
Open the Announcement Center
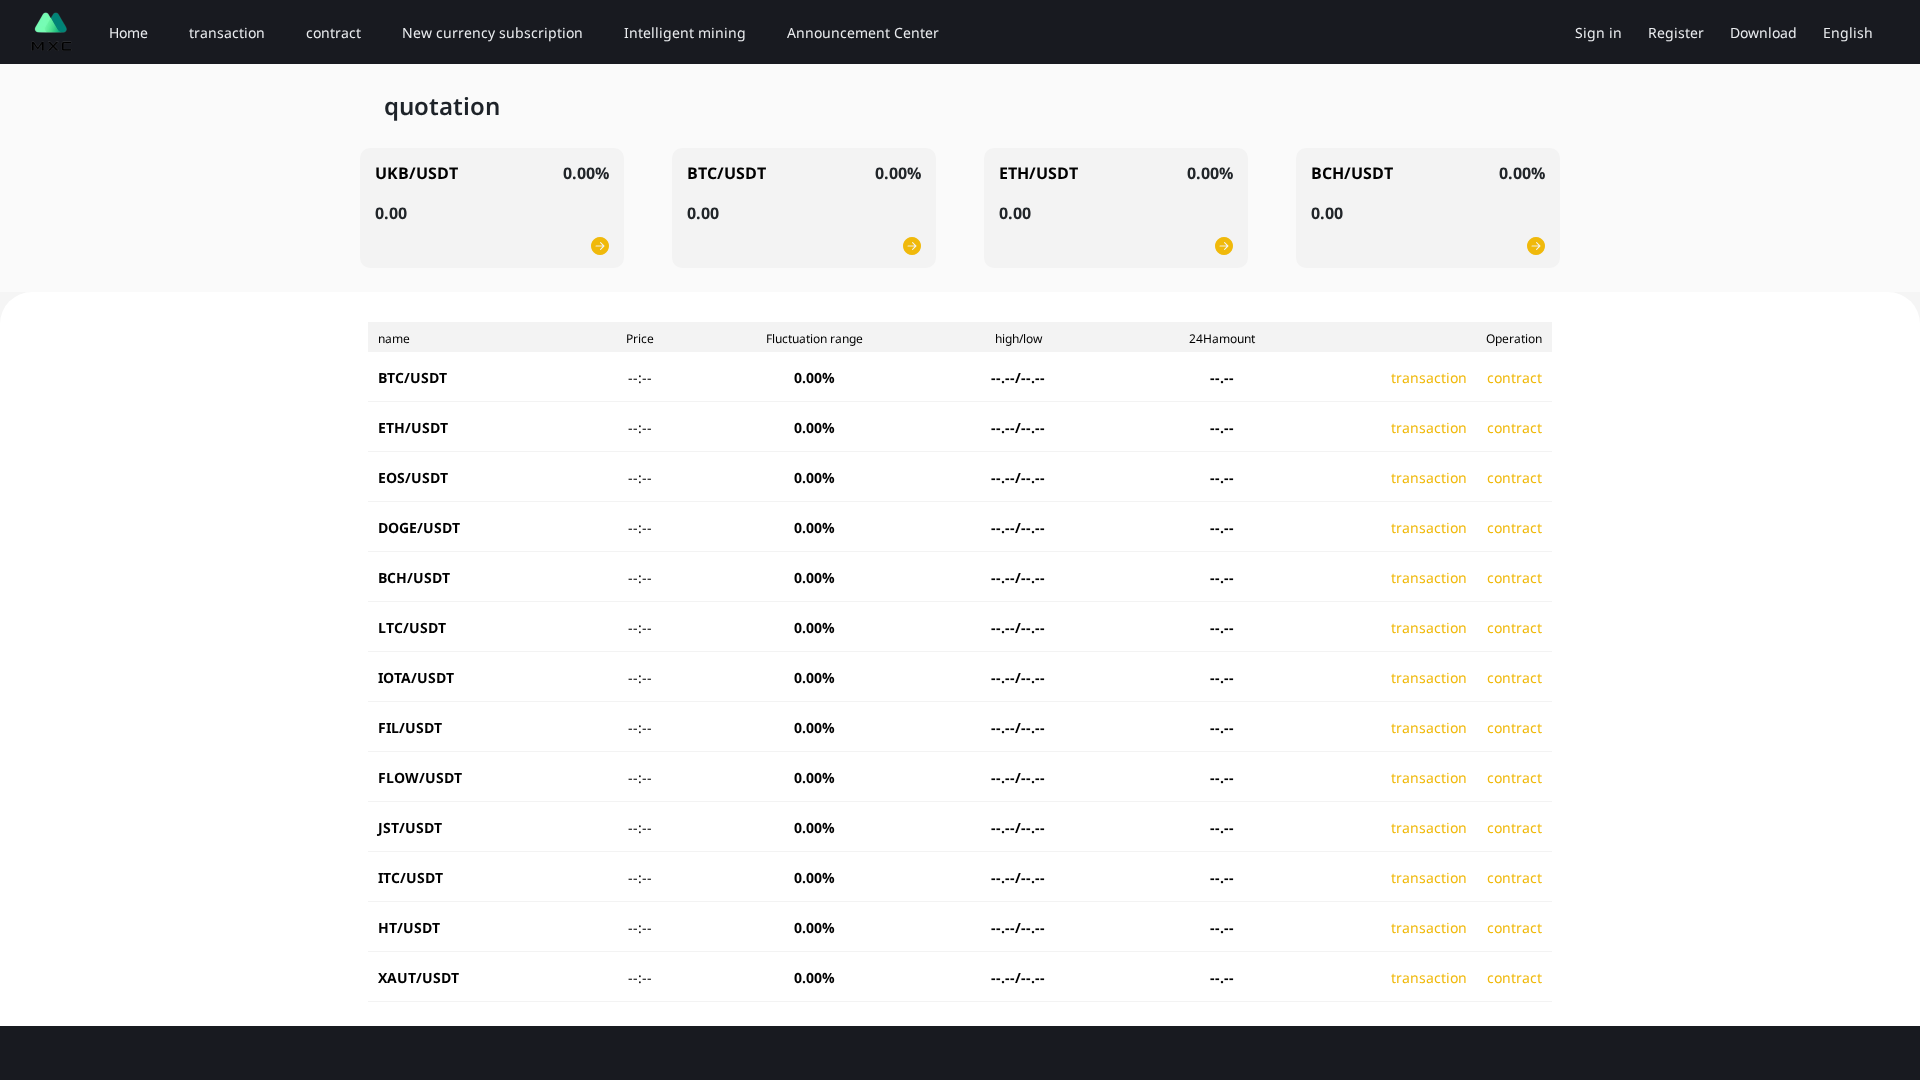tap(862, 32)
